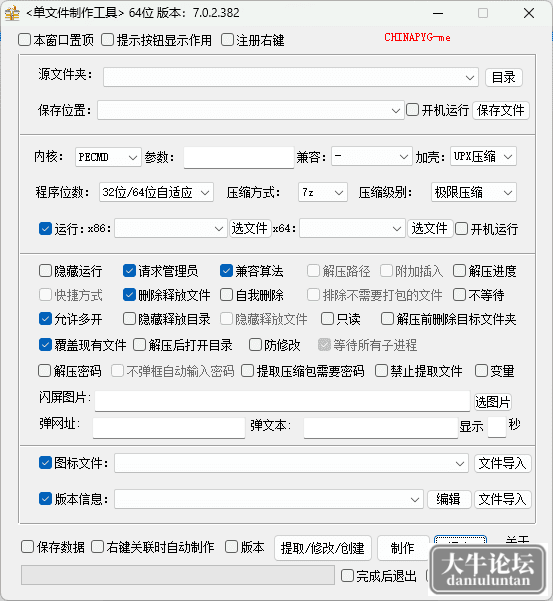Image resolution: width=553 pixels, height=601 pixels.
Task: Enable 完成后退出 checkbox
Action: tap(348, 576)
